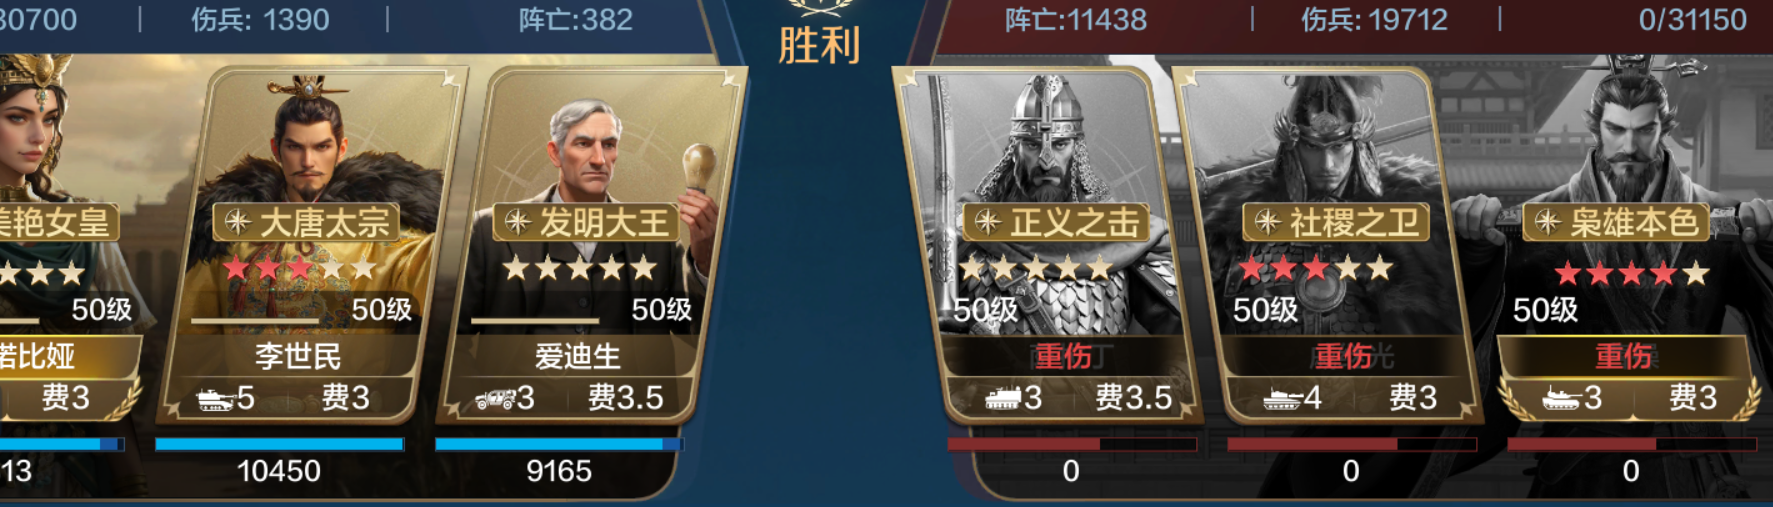
Task: Click the emblem beside the 发明大王 title
Action: pos(517,222)
